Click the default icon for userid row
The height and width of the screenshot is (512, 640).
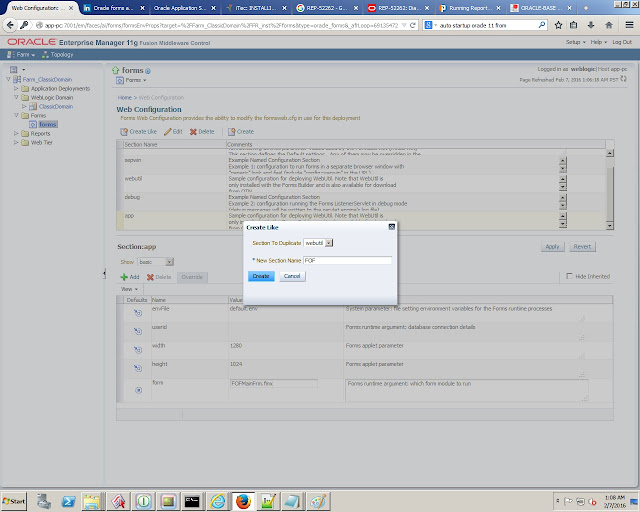coord(138,331)
